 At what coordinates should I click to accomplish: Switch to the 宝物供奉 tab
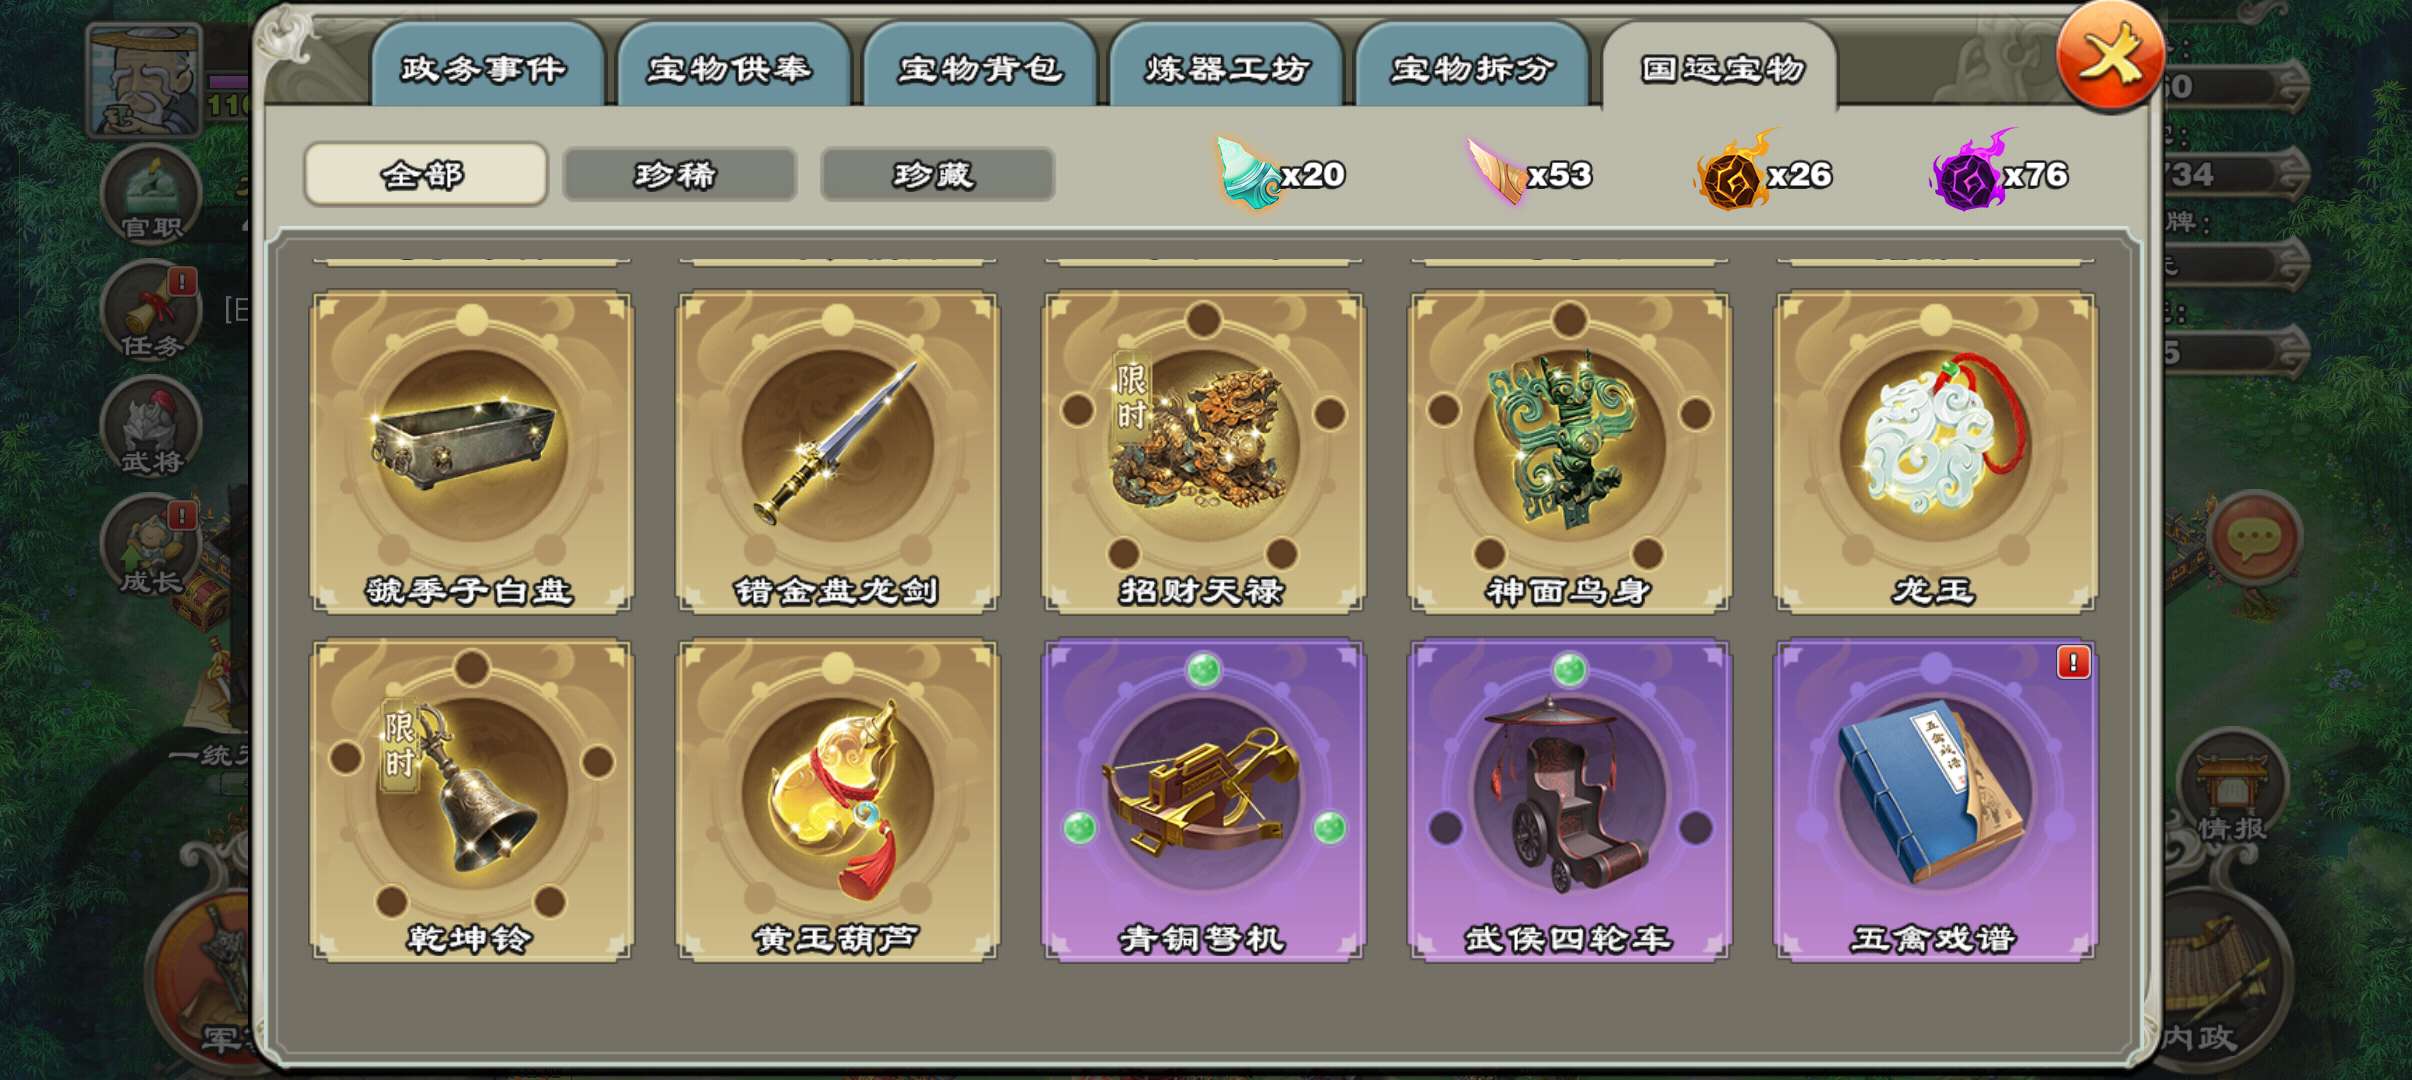[732, 66]
